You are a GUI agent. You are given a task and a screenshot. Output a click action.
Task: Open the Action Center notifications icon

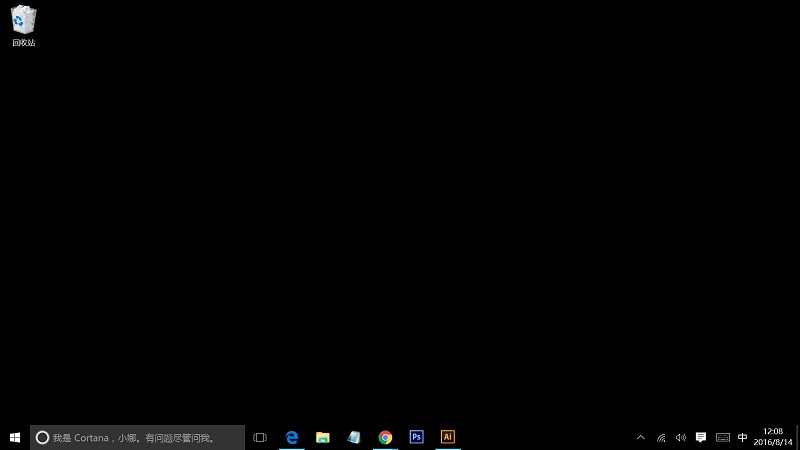tap(701, 437)
